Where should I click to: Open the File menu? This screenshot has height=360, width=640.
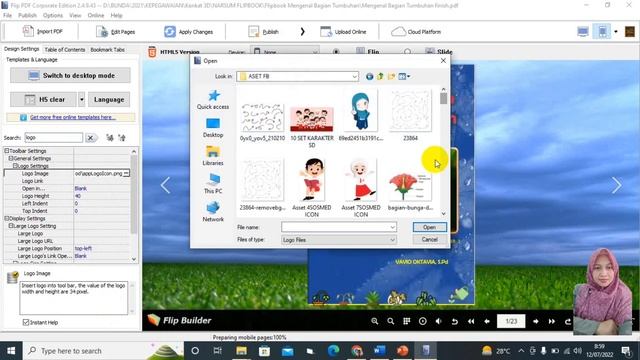coord(7,15)
